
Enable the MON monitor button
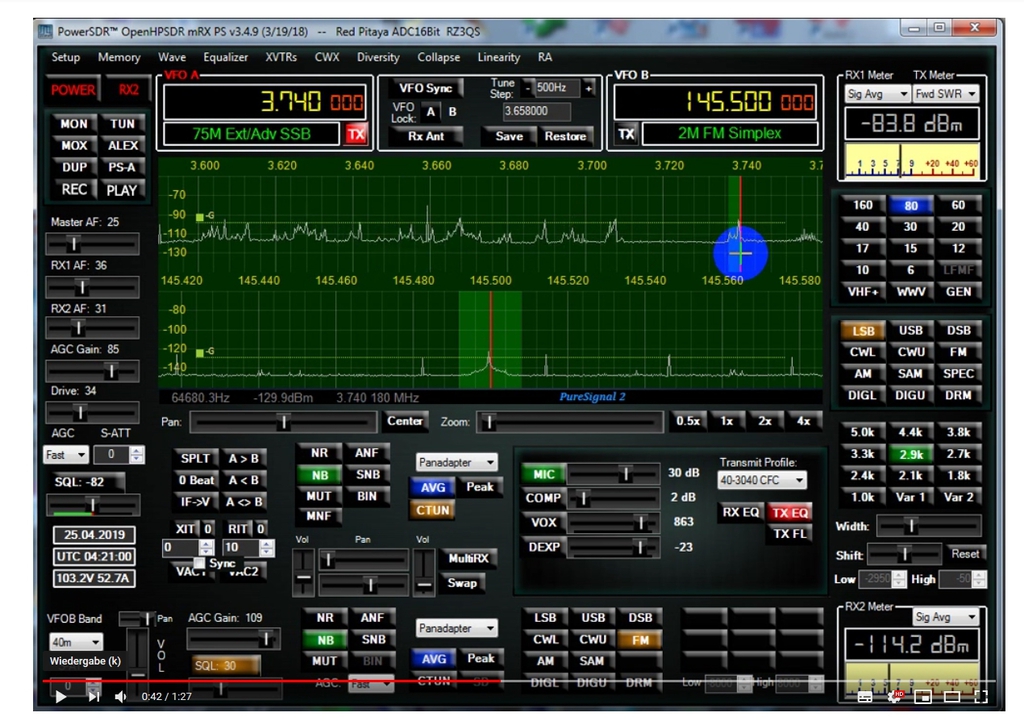pos(74,123)
